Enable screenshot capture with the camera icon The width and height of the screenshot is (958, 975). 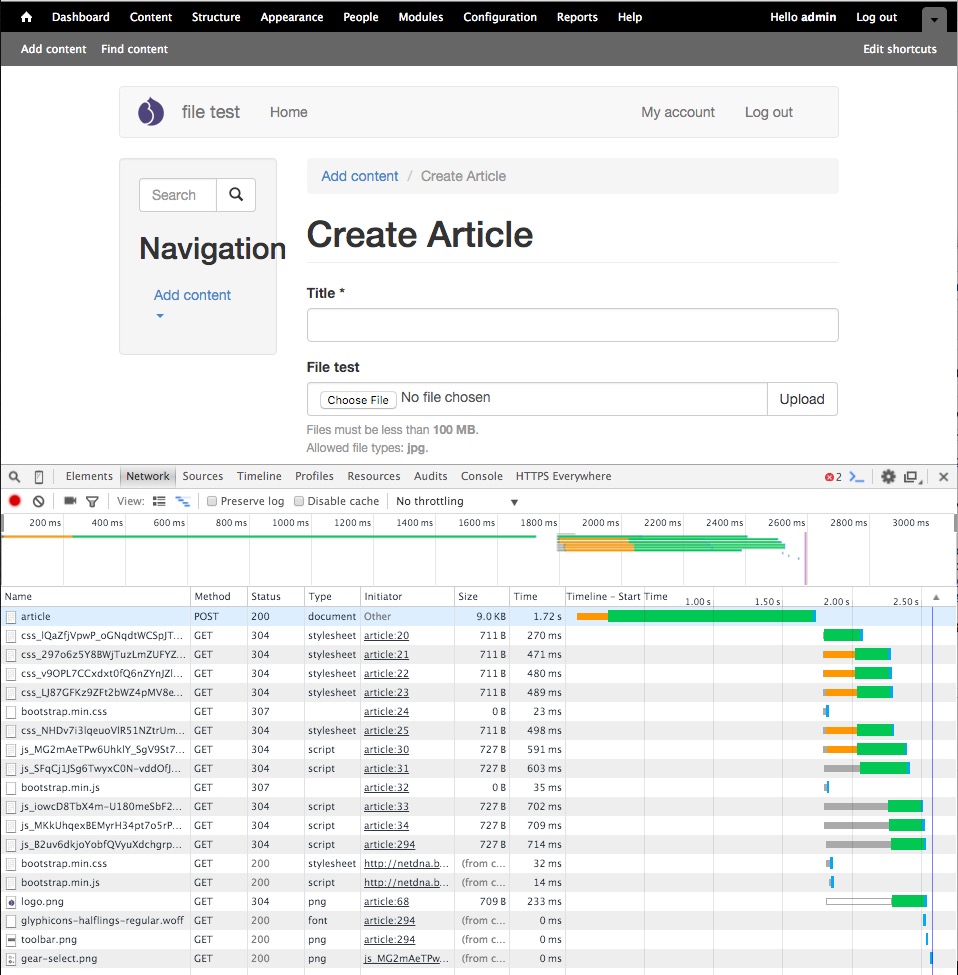point(68,500)
